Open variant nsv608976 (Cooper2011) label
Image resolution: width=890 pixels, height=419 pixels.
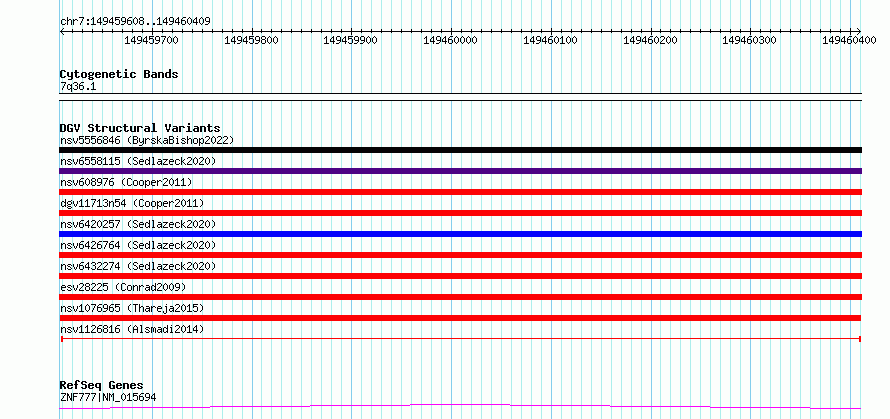click(x=126, y=182)
